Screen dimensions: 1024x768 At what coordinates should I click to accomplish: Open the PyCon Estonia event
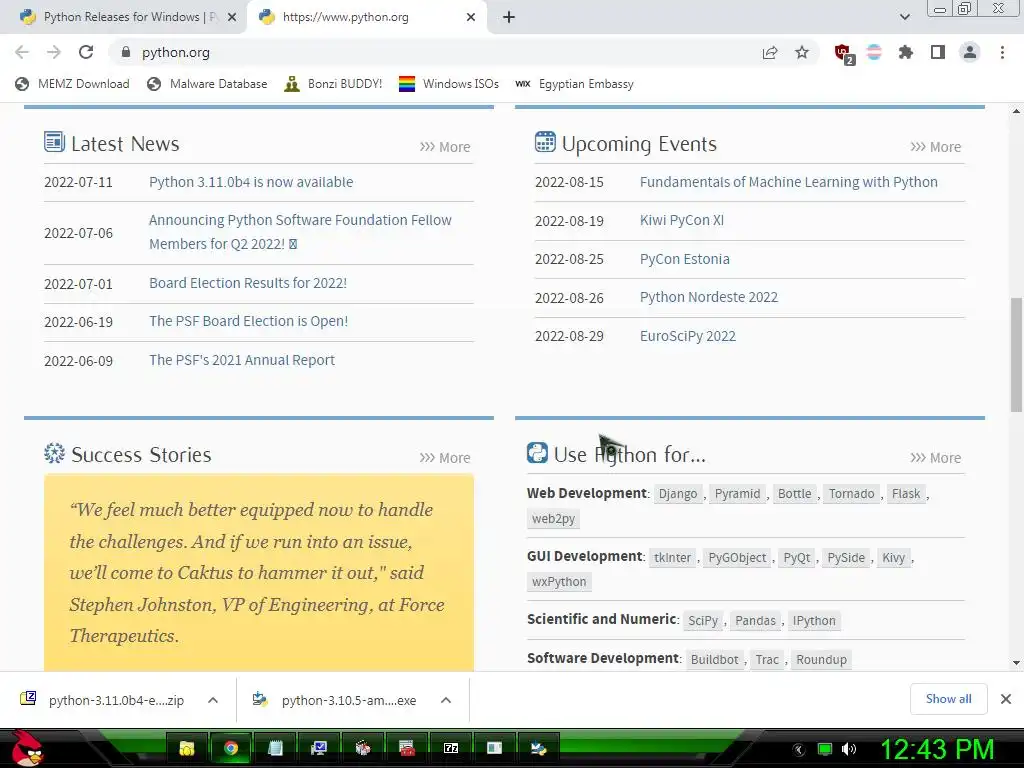tap(684, 259)
